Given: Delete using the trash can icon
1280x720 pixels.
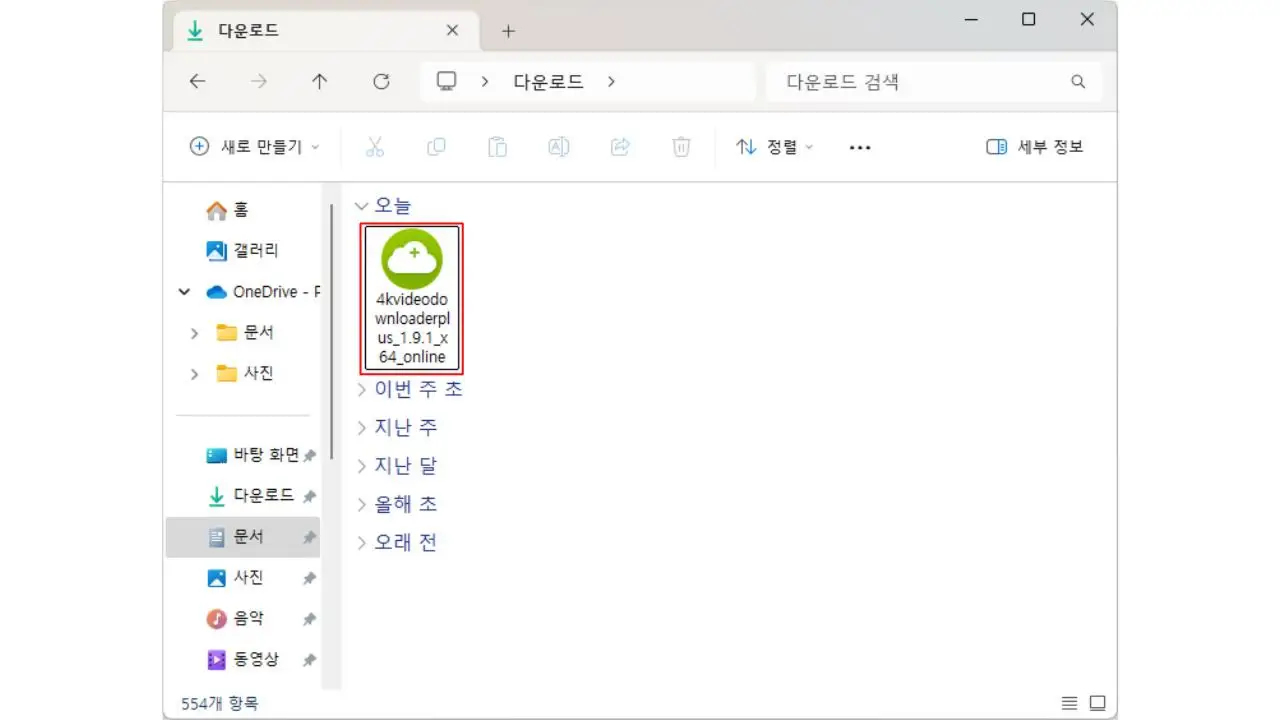Looking at the screenshot, I should pyautogui.click(x=681, y=147).
